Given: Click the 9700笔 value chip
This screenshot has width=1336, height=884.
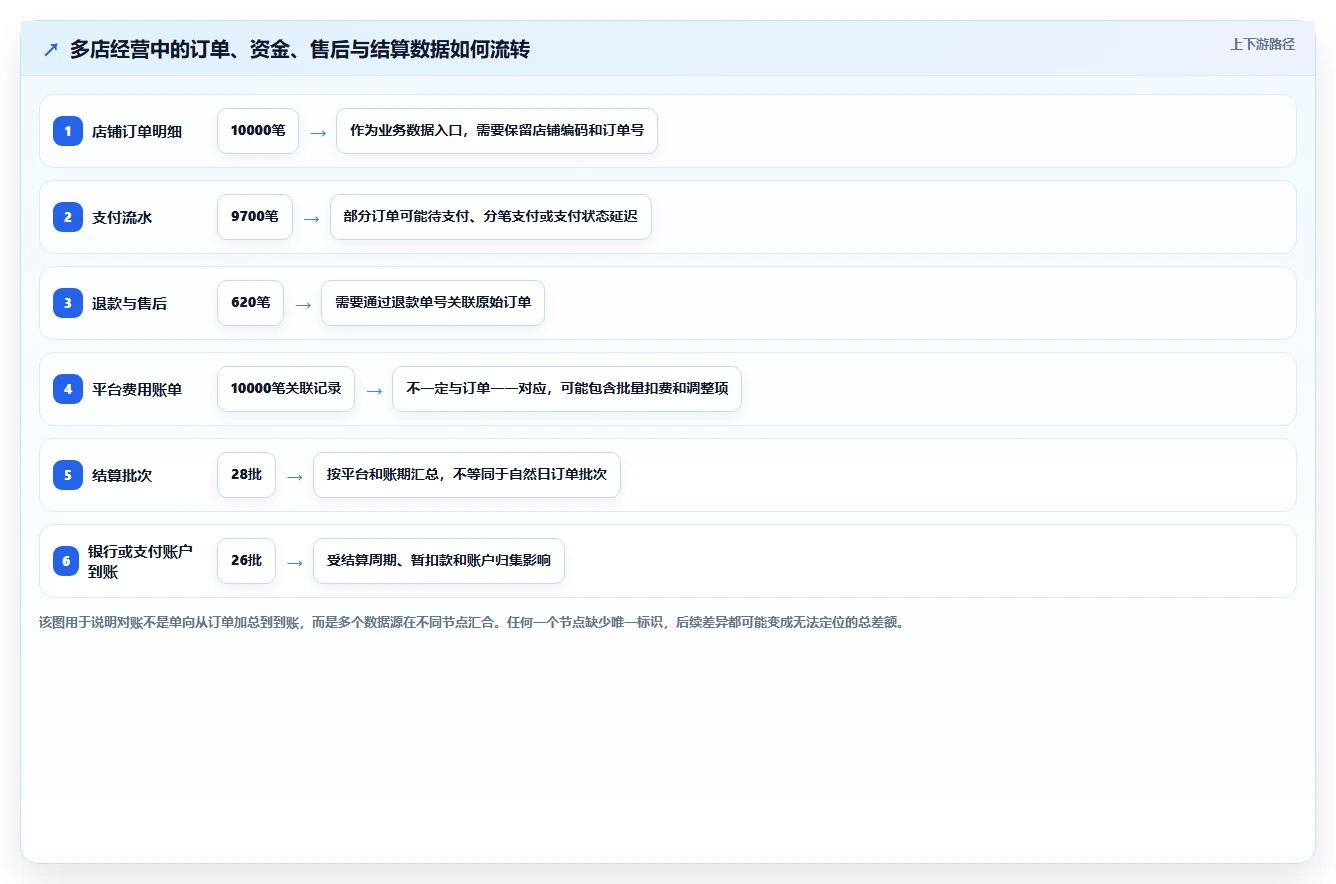Looking at the screenshot, I should 255,217.
